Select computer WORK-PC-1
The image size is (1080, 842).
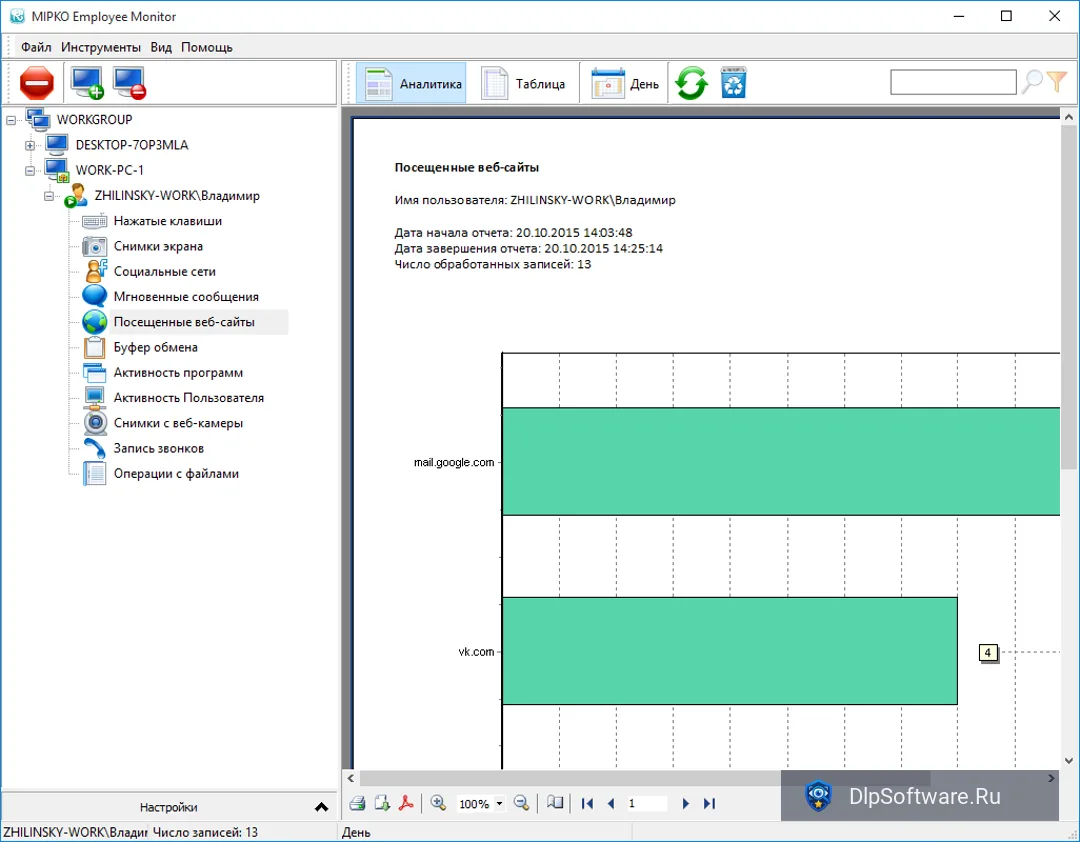pos(110,170)
